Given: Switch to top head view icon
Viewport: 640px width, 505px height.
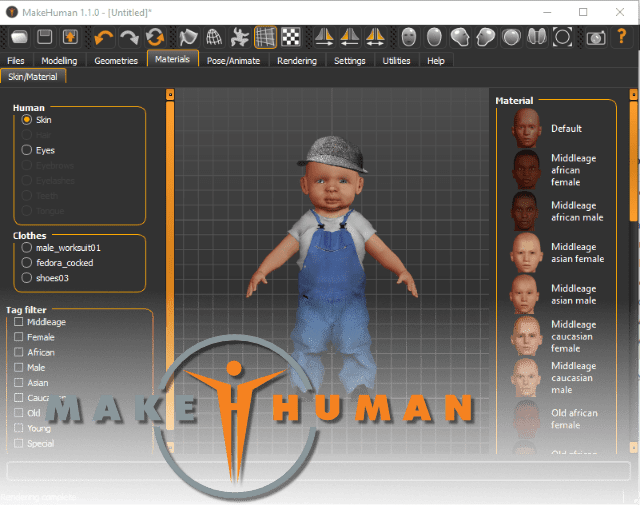Looking at the screenshot, I should pyautogui.click(x=511, y=38).
